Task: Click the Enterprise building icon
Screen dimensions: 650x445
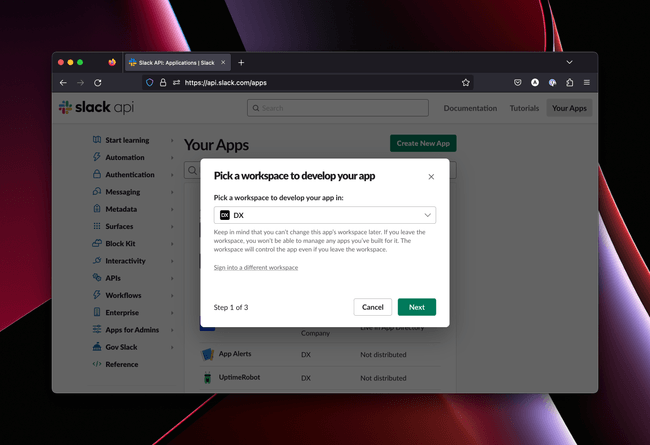Action: click(97, 312)
